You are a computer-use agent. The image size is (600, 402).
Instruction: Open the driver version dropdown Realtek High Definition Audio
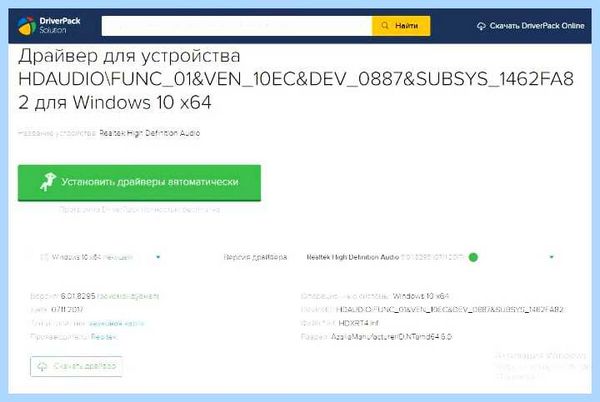(430, 257)
